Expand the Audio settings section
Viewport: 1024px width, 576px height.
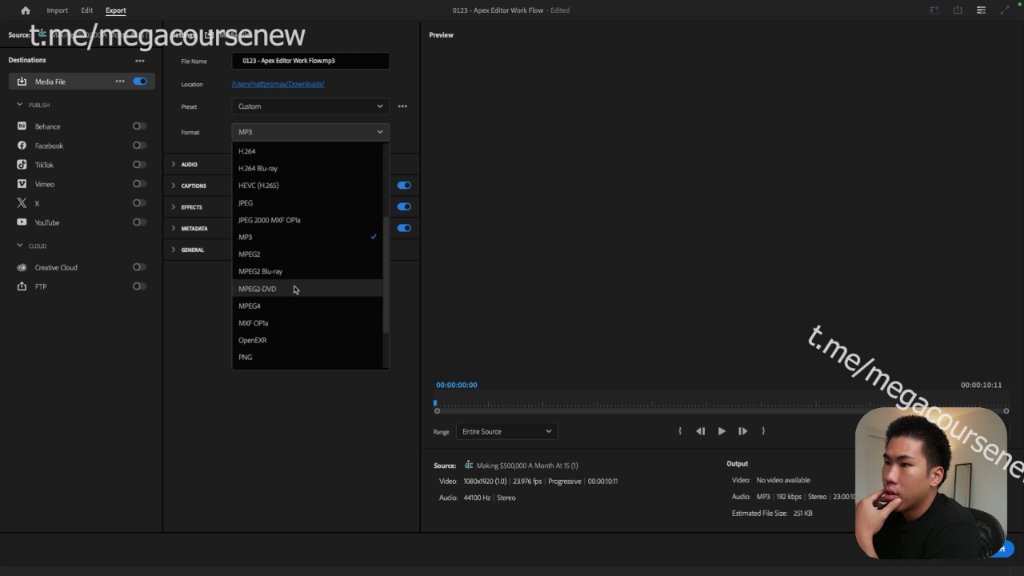[173, 165]
